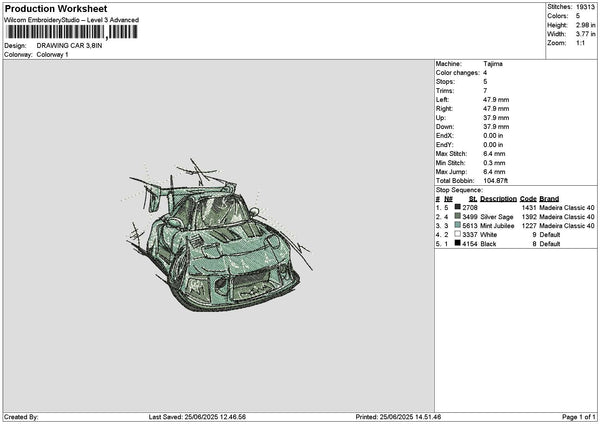The width and height of the screenshot is (600, 424).
Task: Click the Up value '37.9 mm'
Action: (x=496, y=118)
